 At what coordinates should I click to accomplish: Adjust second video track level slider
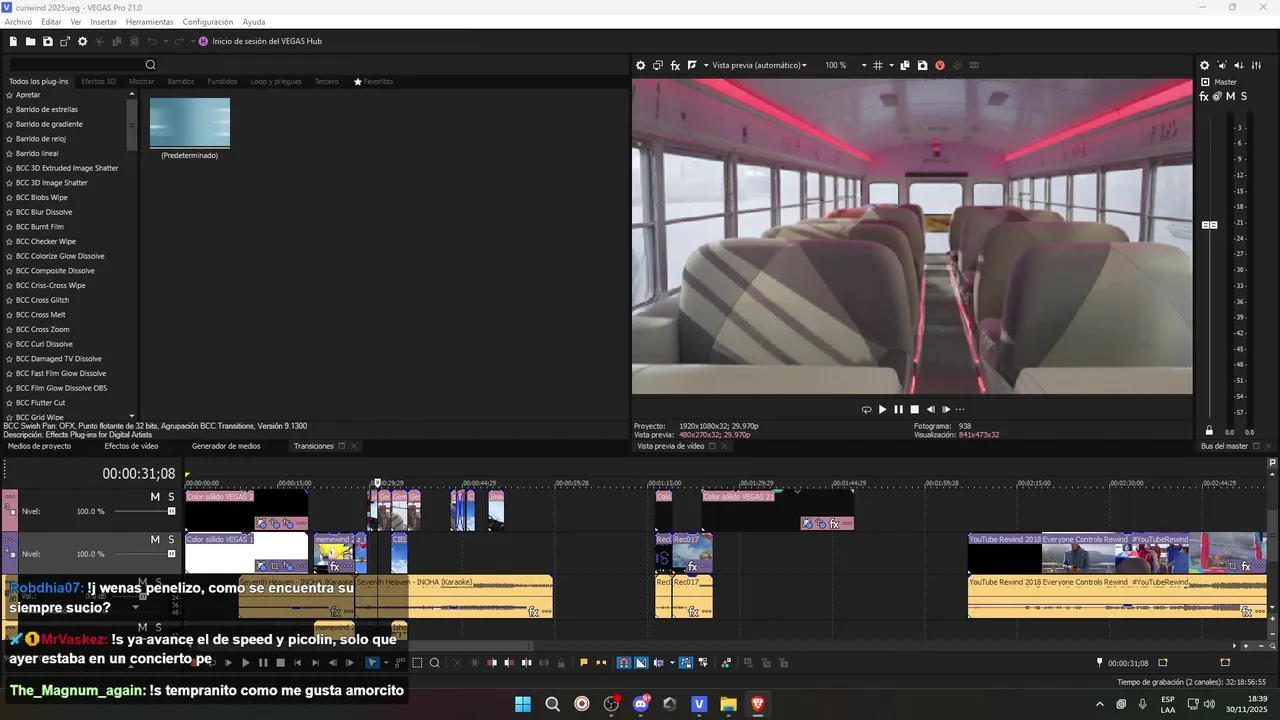pyautogui.click(x=171, y=554)
